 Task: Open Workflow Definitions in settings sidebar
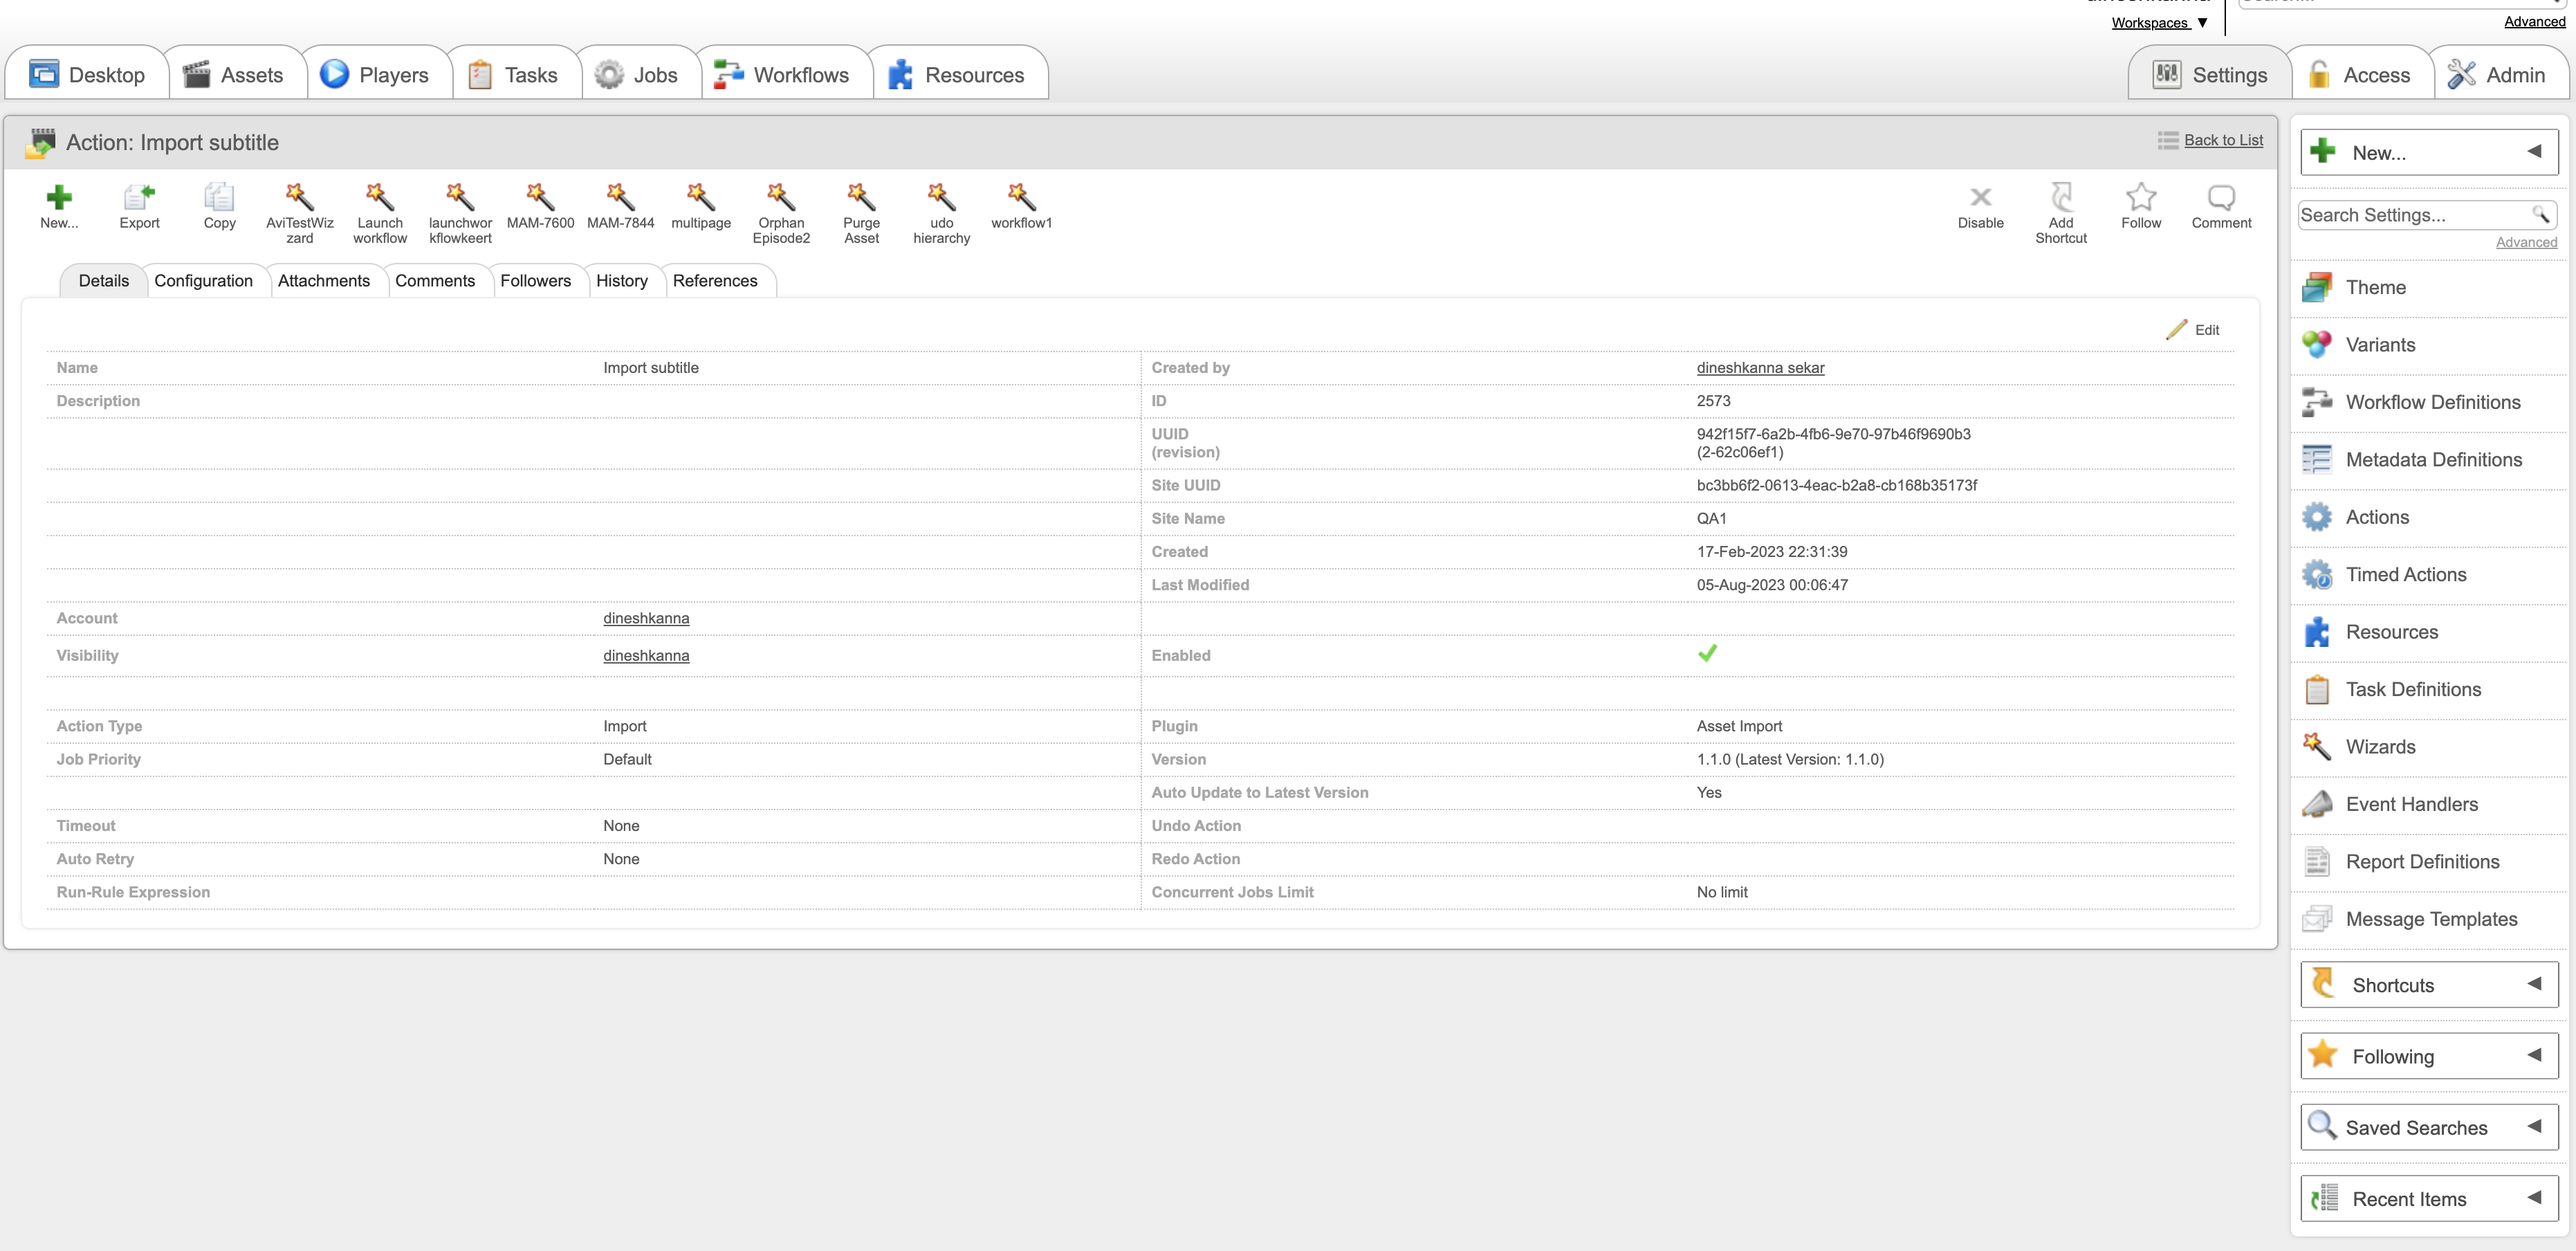pyautogui.click(x=2432, y=402)
